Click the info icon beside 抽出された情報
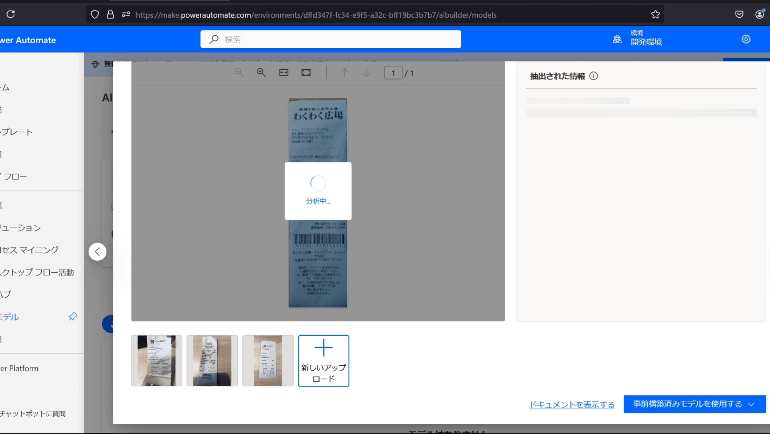 tap(594, 76)
